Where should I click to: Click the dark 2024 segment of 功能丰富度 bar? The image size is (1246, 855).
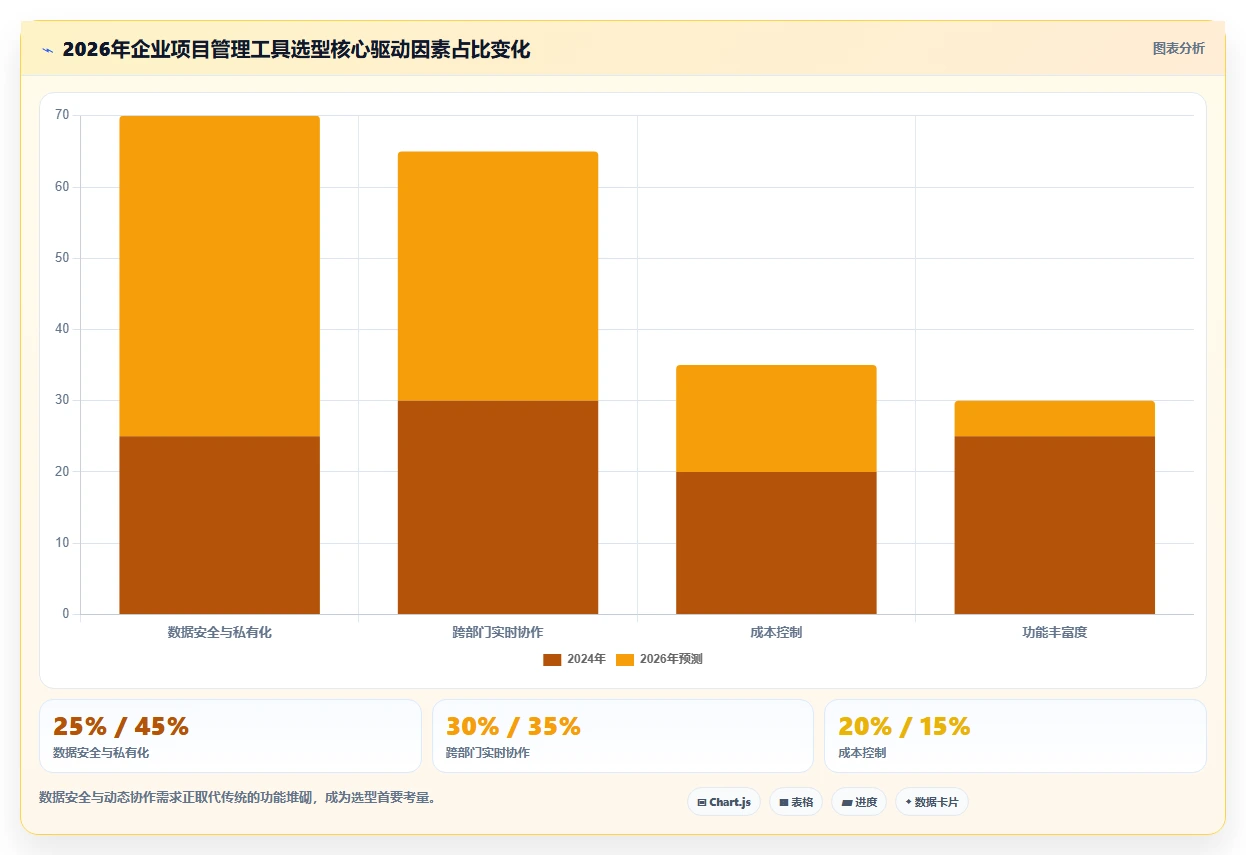pyautogui.click(x=1054, y=525)
